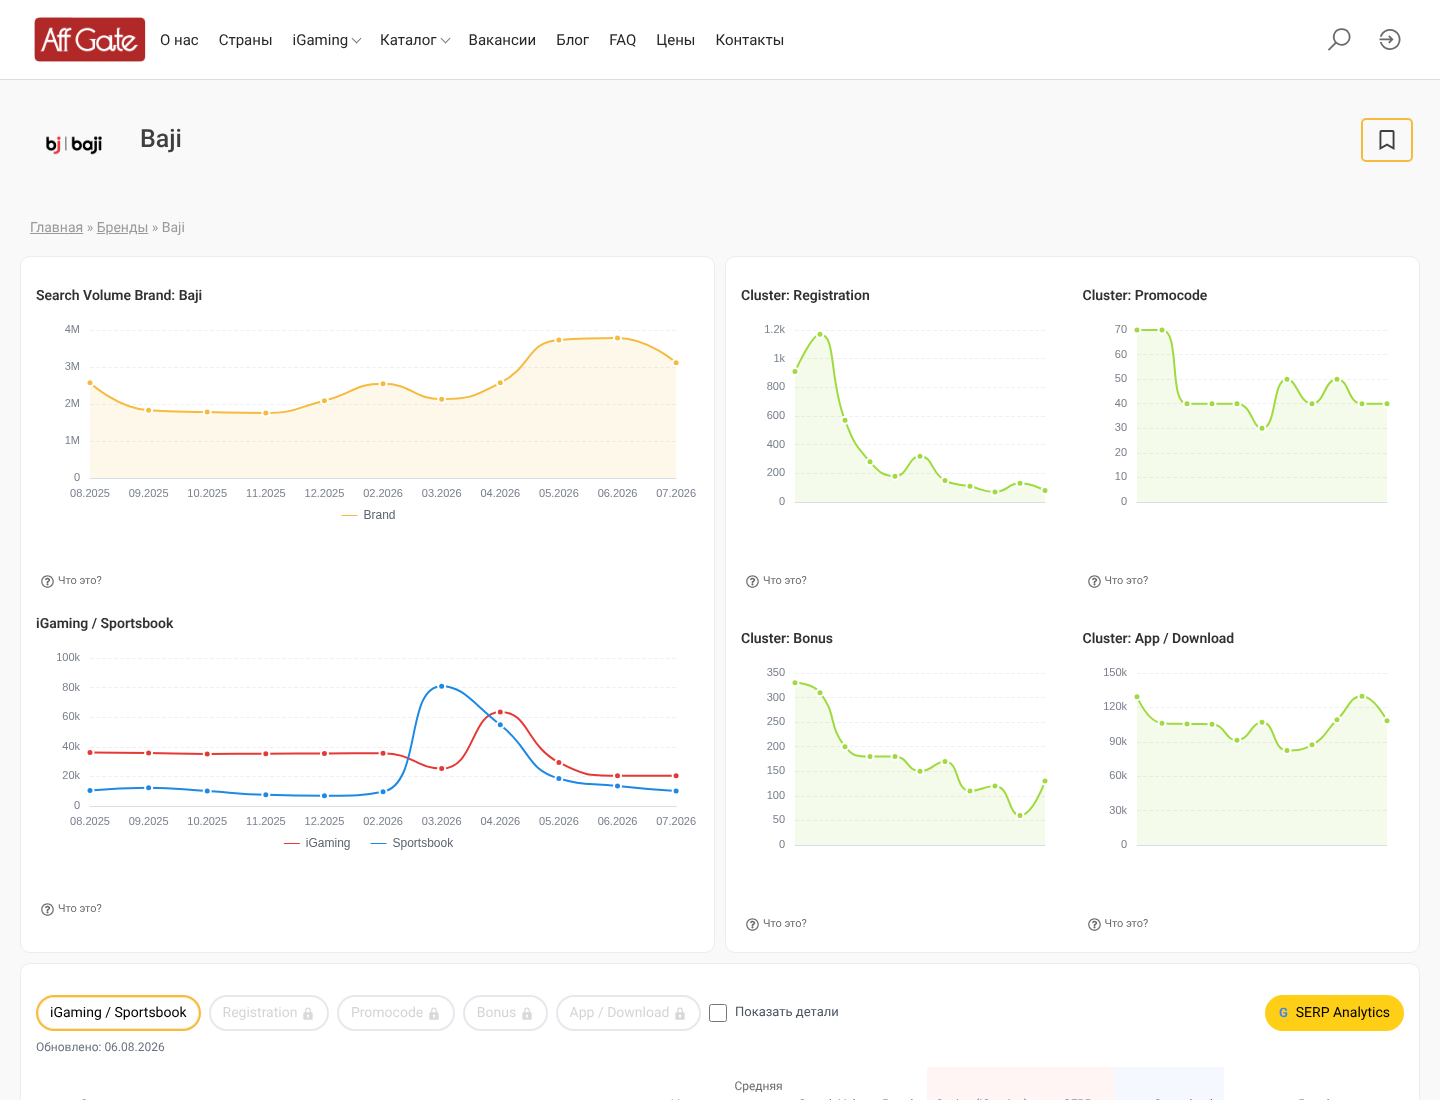The height and width of the screenshot is (1100, 1440).
Task: Select the locked Registration tab
Action: pos(268,1013)
